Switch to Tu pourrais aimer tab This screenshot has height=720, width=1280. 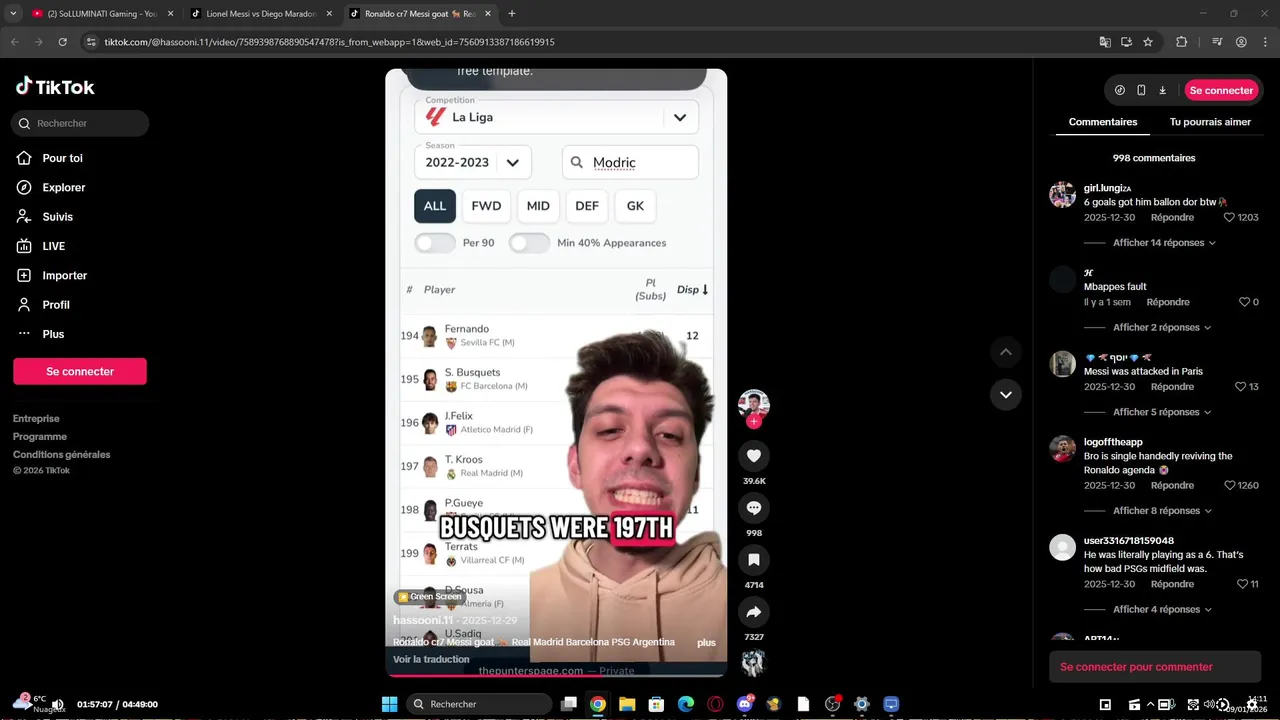(x=1210, y=122)
